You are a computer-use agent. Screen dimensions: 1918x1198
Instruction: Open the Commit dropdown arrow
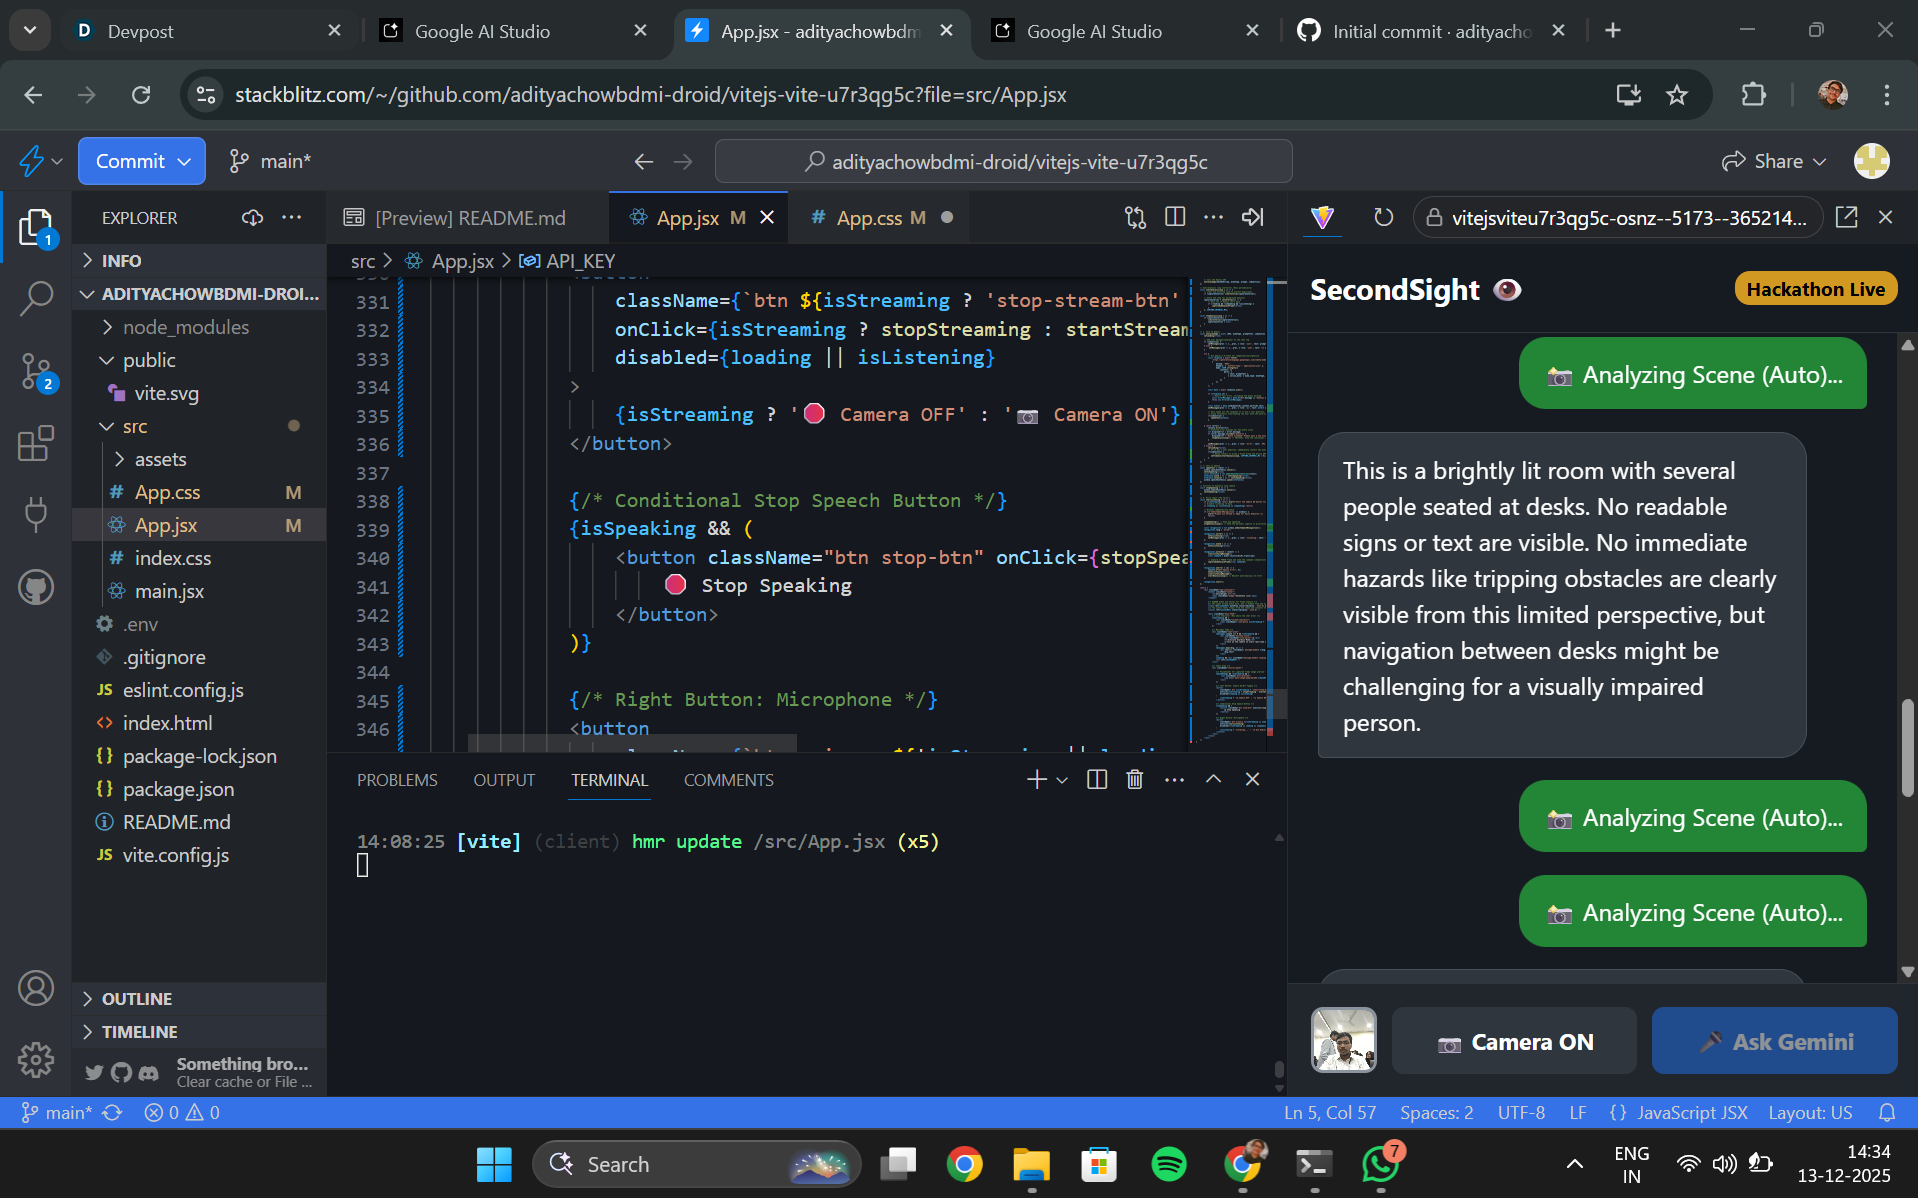185,161
